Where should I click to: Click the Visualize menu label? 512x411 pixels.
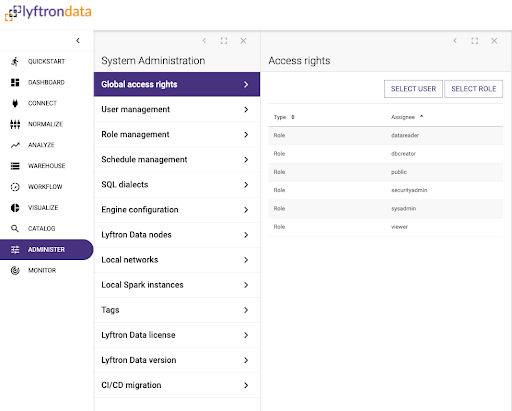[43, 208]
